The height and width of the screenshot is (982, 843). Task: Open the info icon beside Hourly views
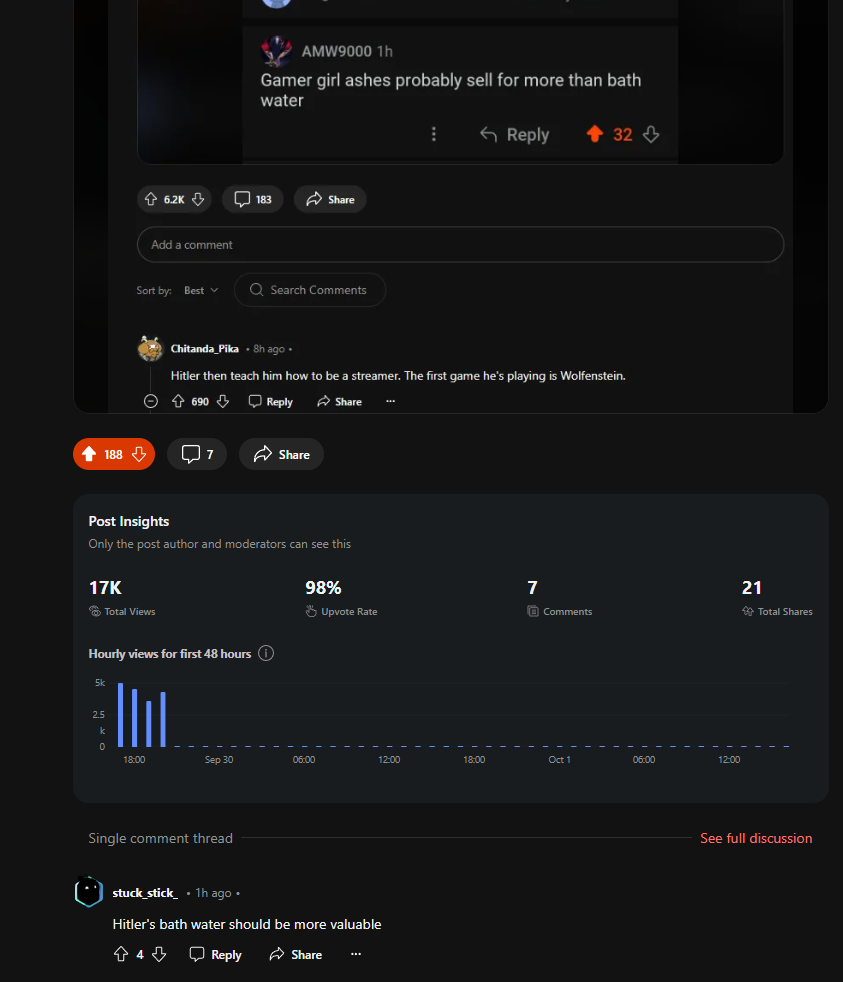pos(266,653)
